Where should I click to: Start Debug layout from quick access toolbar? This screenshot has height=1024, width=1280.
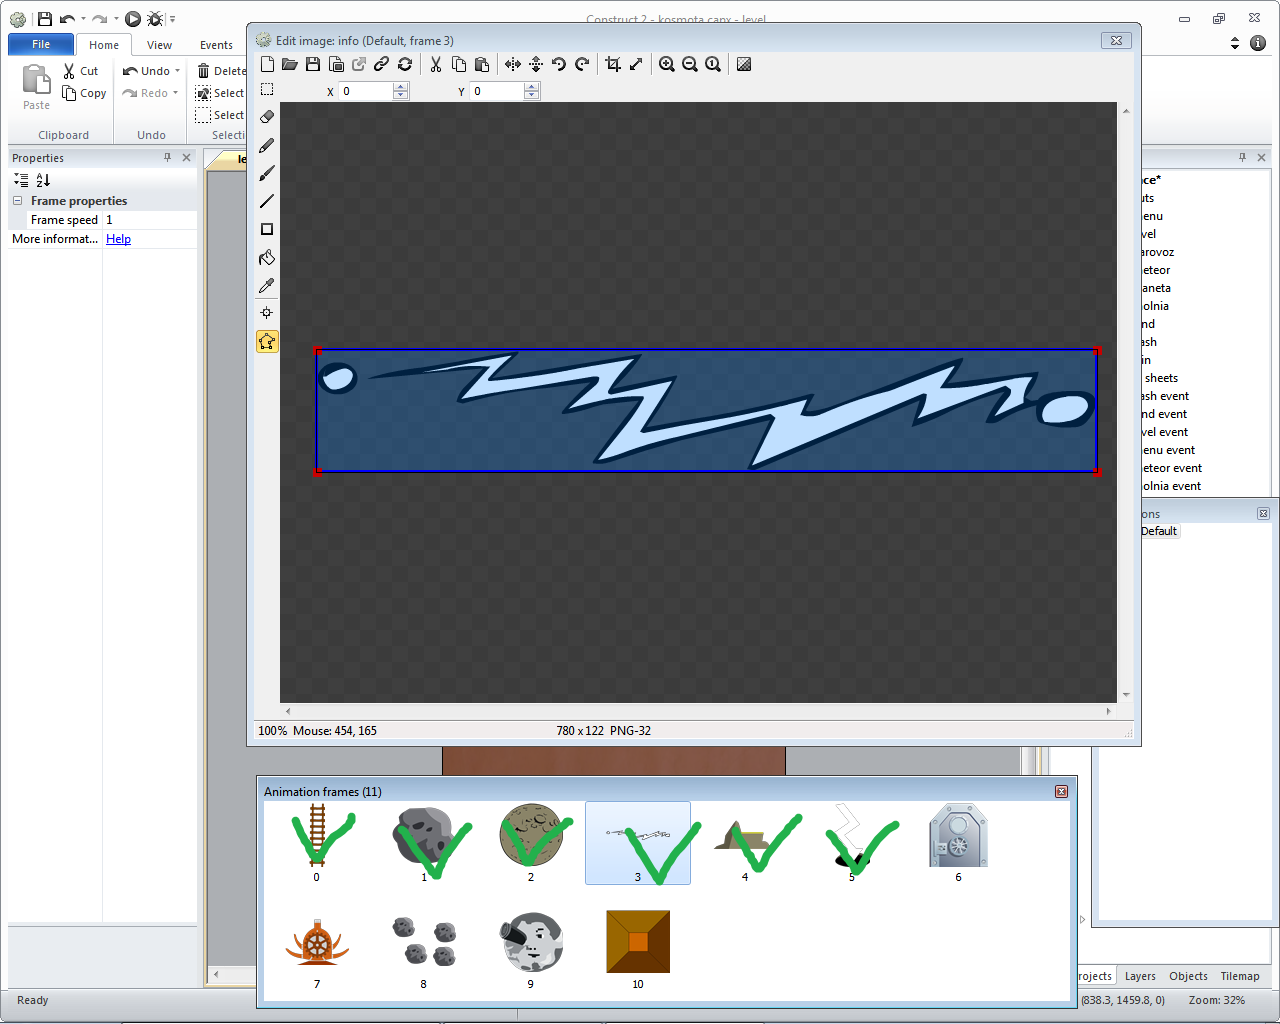[x=155, y=19]
